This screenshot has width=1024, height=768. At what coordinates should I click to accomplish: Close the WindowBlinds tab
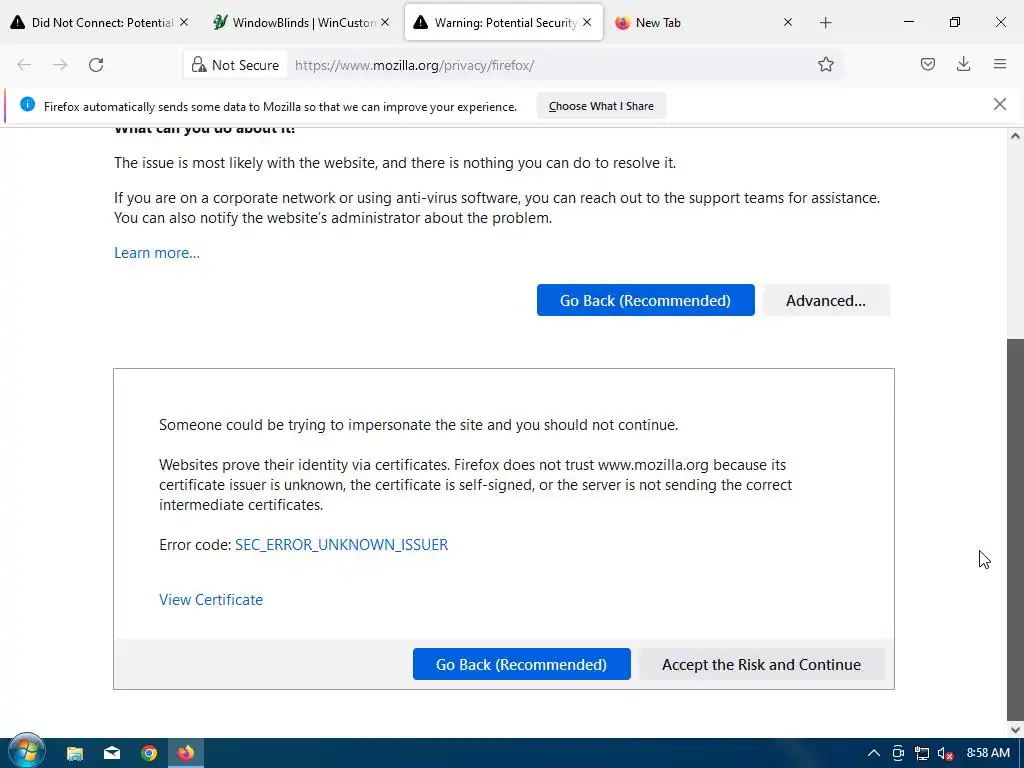tap(385, 22)
